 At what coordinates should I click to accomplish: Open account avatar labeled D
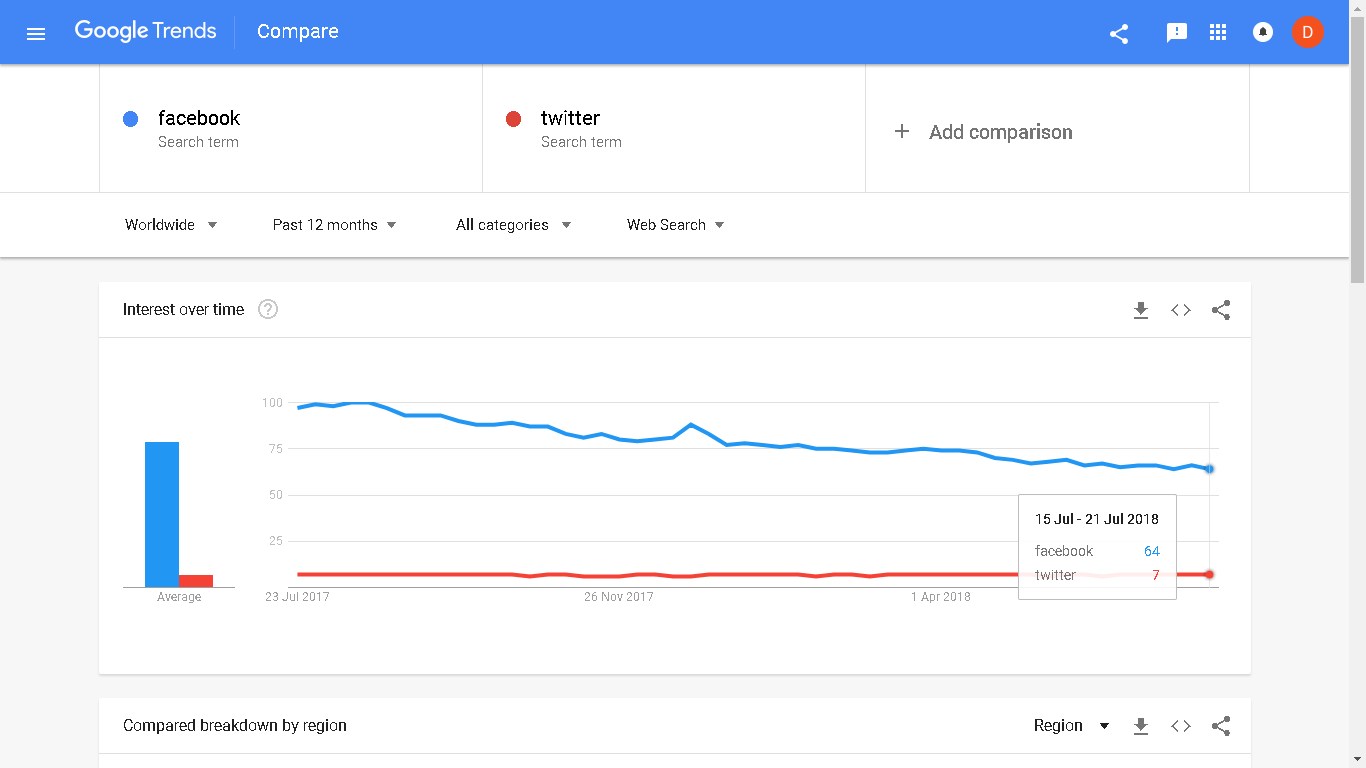(x=1307, y=32)
